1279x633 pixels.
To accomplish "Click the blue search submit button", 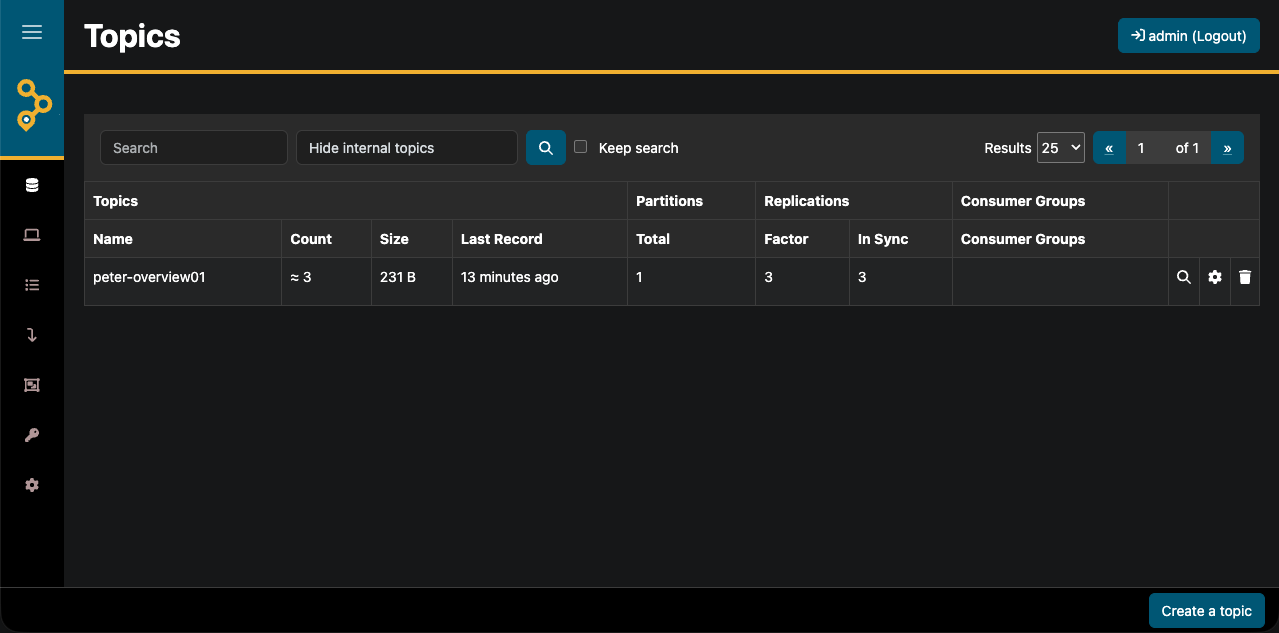I will pyautogui.click(x=545, y=148).
